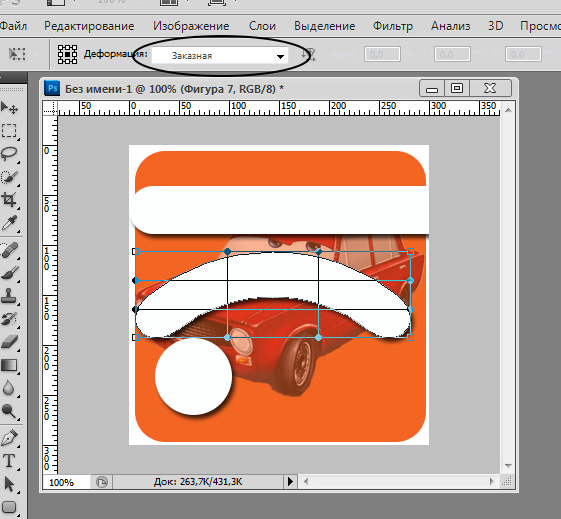Select the Path Selection tool

[x=9, y=484]
